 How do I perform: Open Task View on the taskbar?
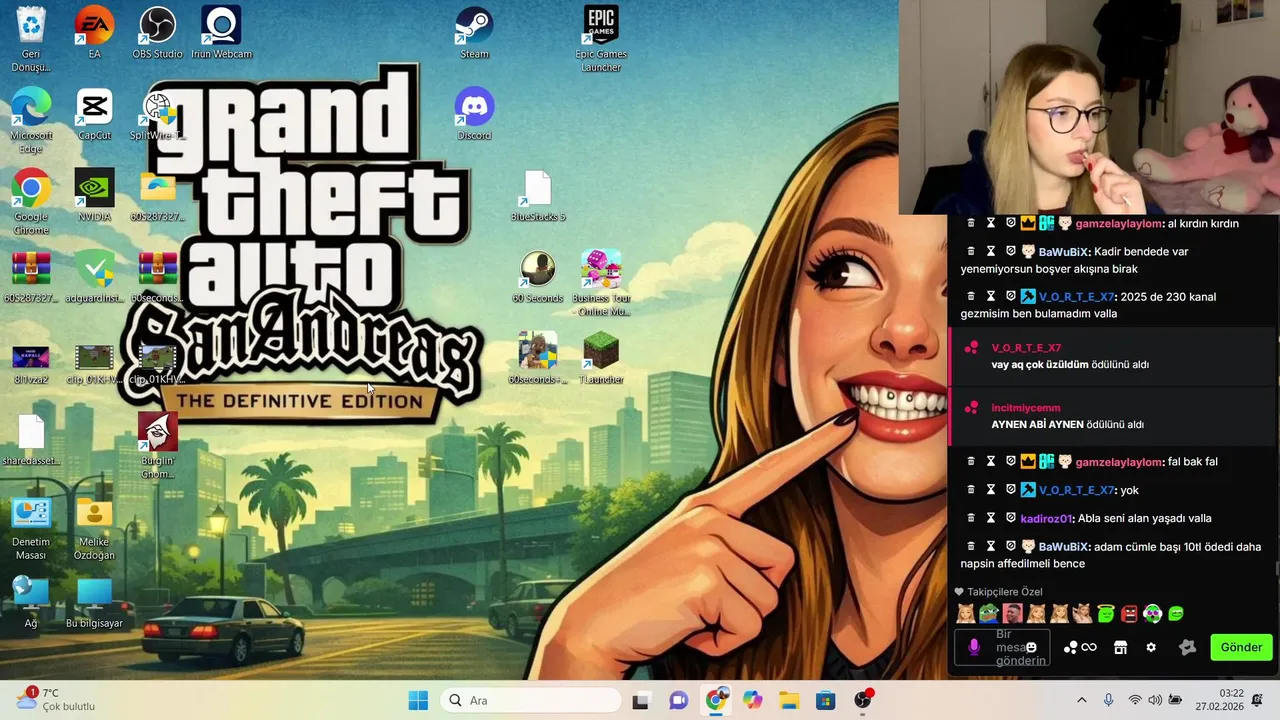(x=640, y=700)
